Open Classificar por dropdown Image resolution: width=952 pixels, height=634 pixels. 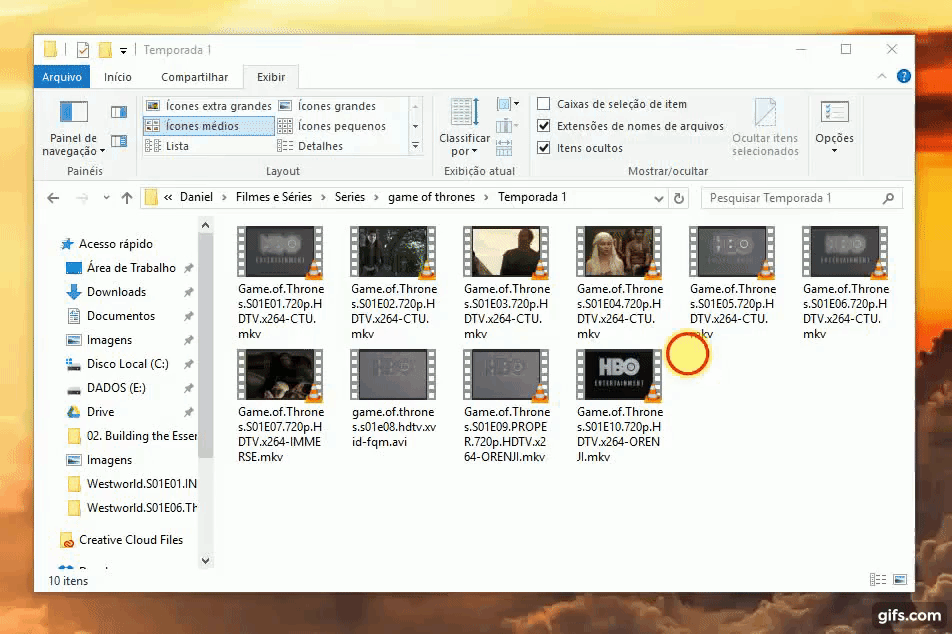click(464, 128)
